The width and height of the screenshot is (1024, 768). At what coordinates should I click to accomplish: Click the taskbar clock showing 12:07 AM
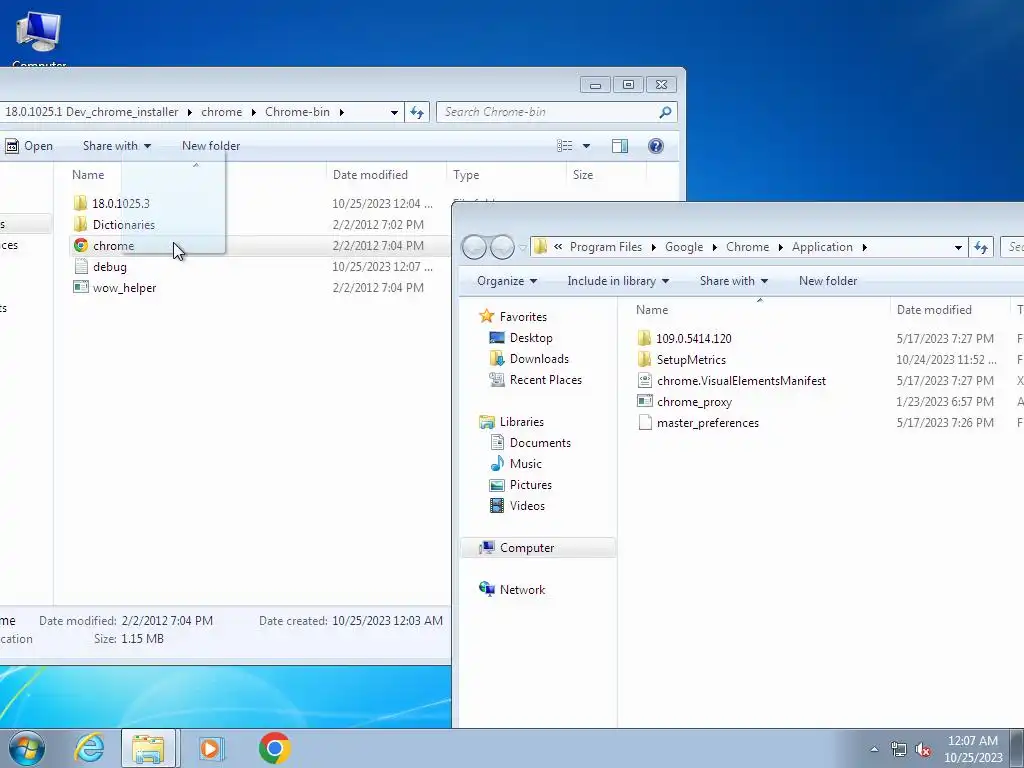coord(973,749)
